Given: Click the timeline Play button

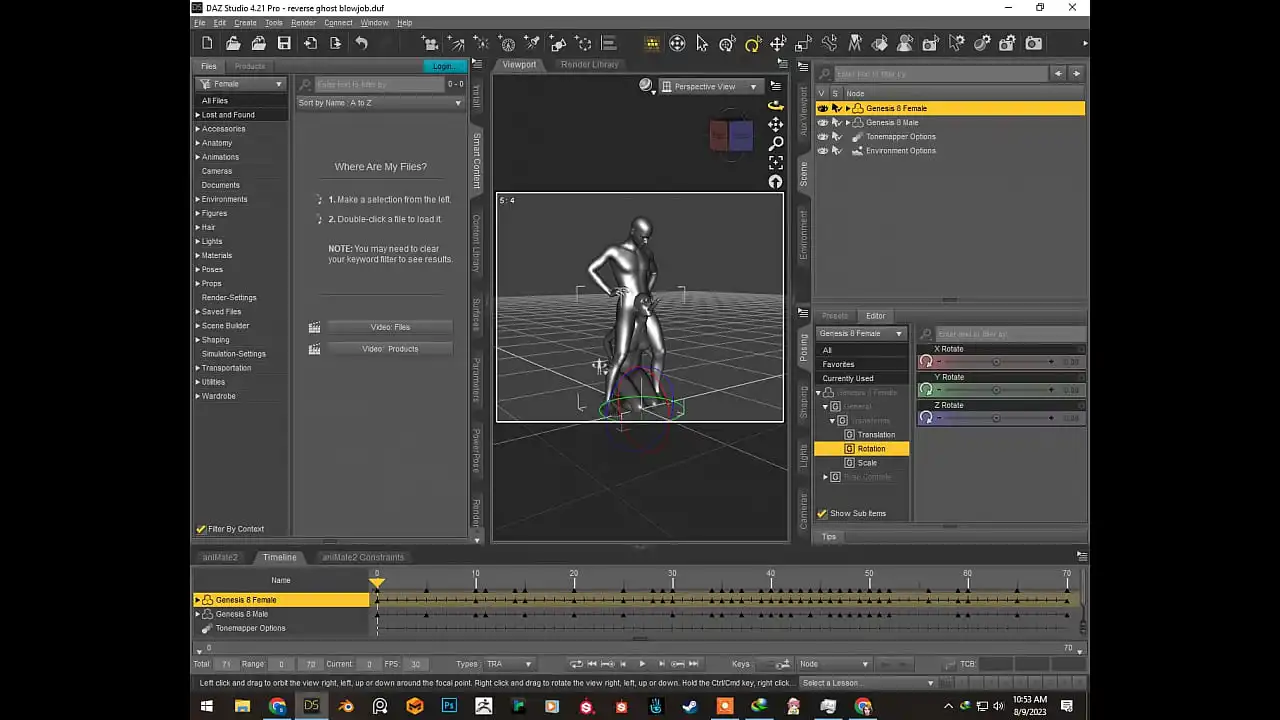Looking at the screenshot, I should 642,664.
